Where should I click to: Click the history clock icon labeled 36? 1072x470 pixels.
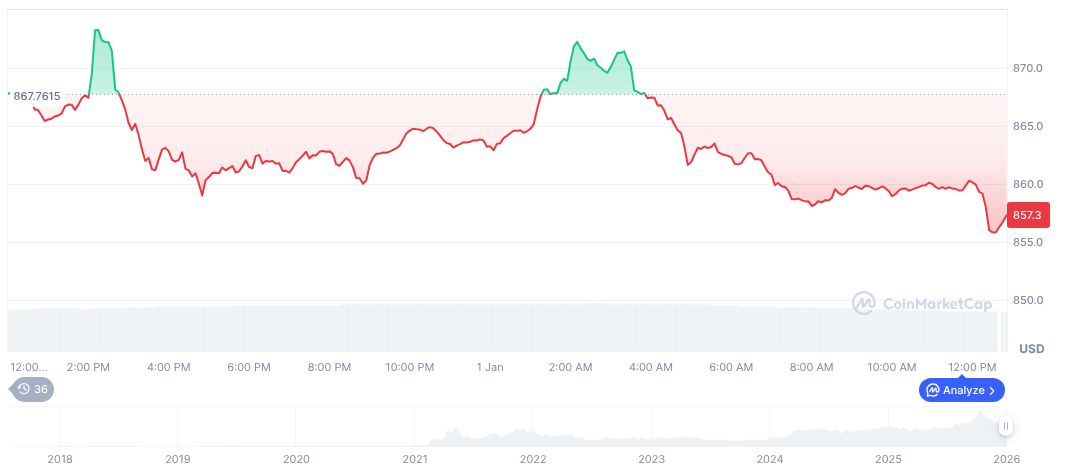click(24, 390)
